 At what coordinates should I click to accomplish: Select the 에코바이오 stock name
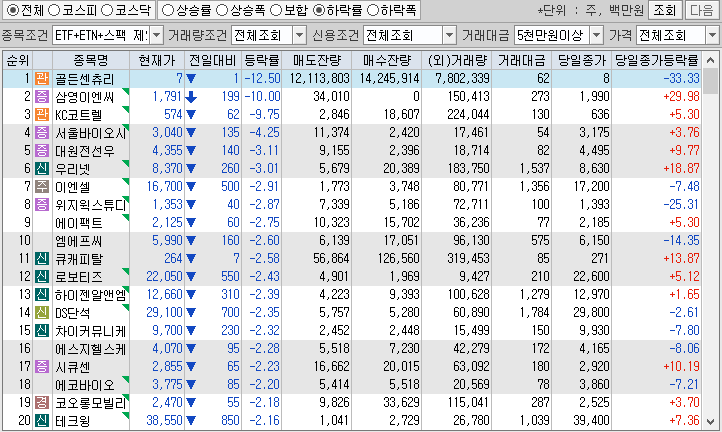pyautogui.click(x=84, y=385)
